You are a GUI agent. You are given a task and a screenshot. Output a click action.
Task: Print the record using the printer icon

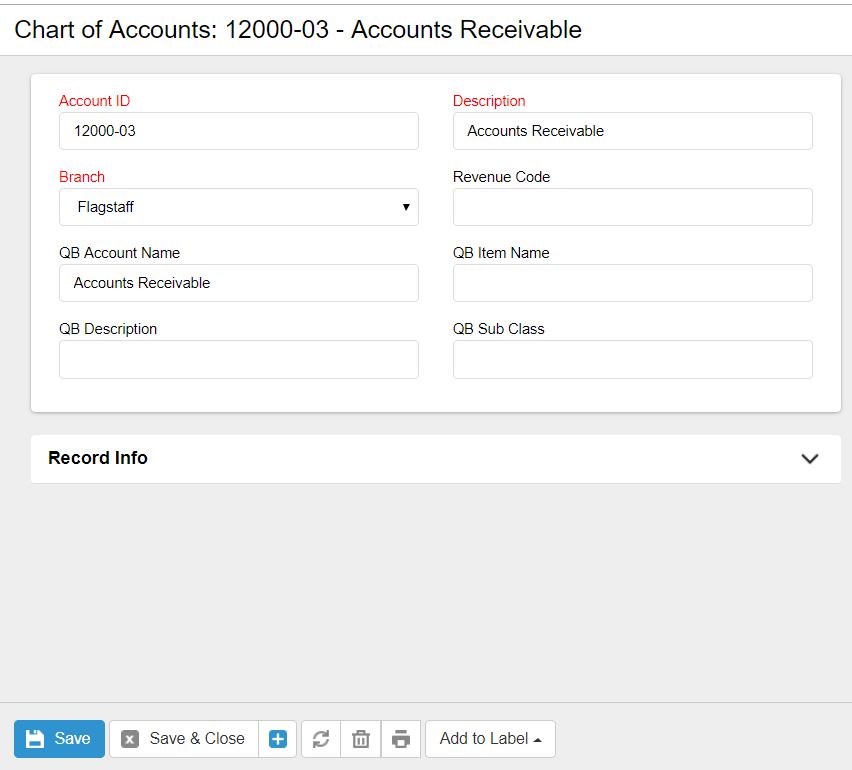[401, 739]
